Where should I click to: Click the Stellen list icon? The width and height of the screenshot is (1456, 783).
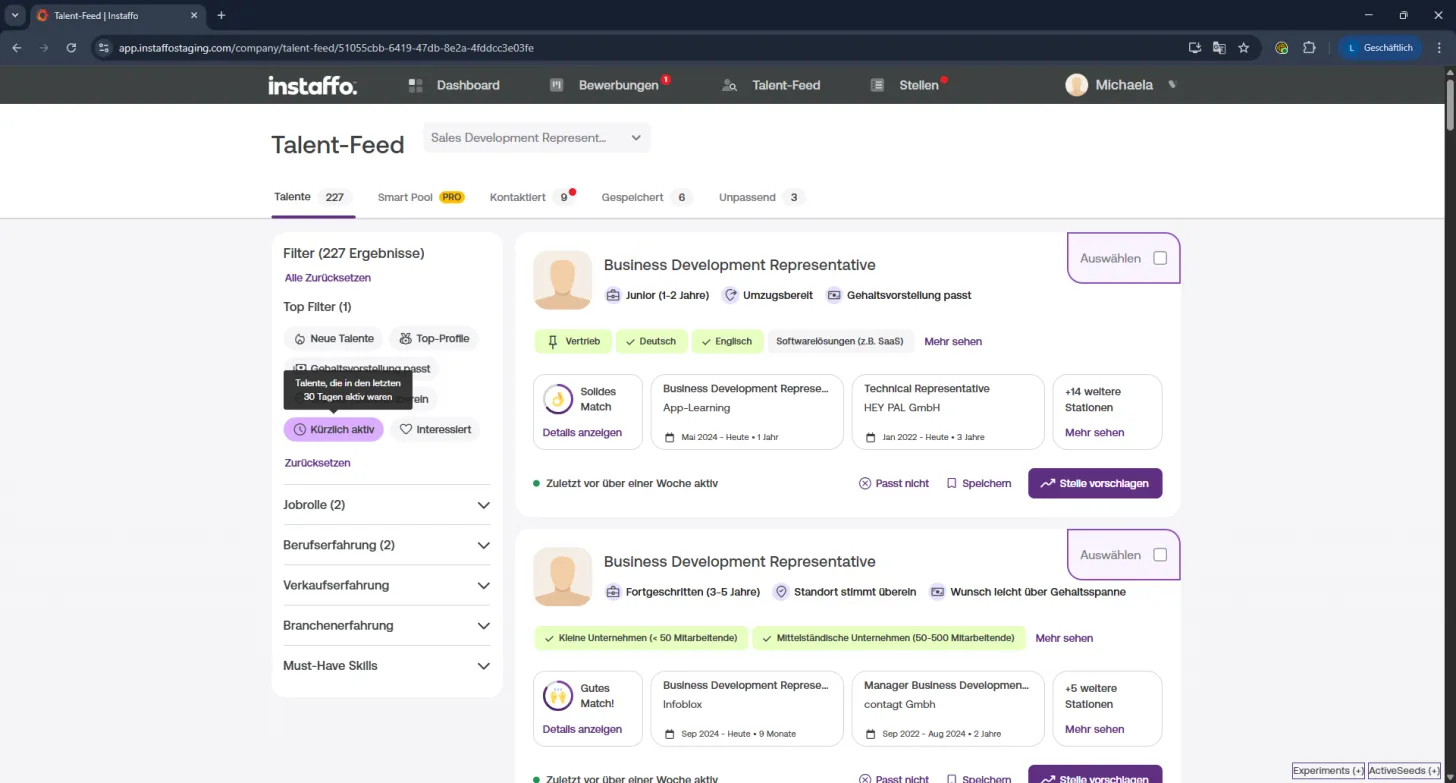[x=877, y=86]
